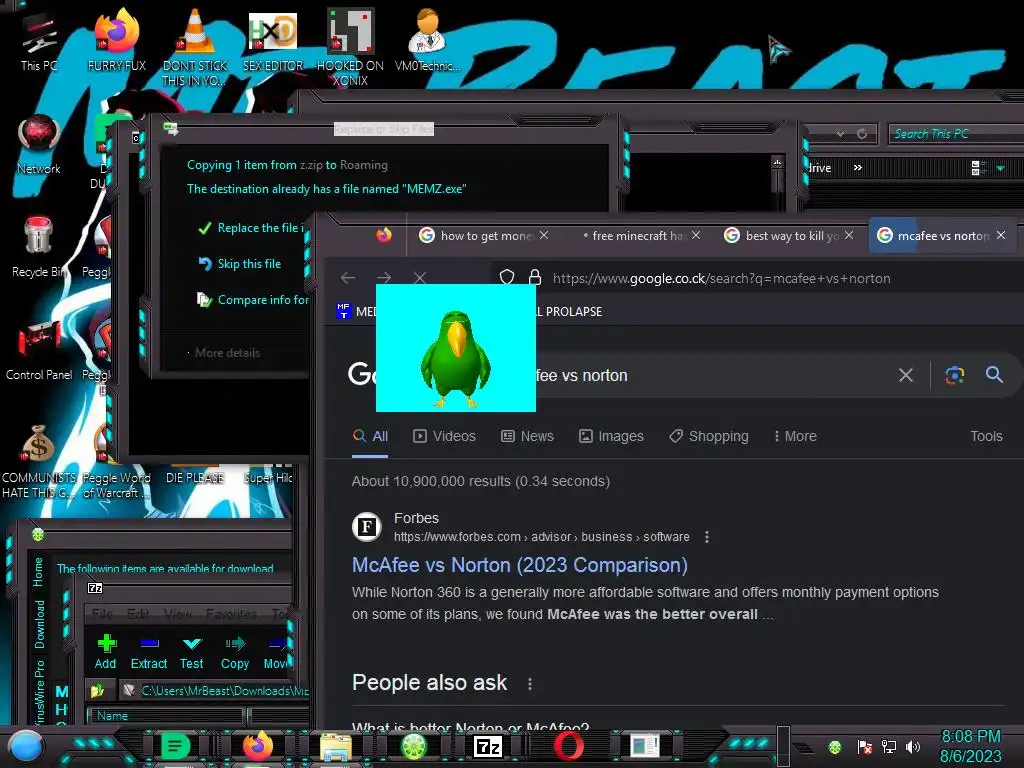Image resolution: width=1024 pixels, height=768 pixels.
Task: Expand Explorer address history dropdown arrow
Action: point(840,134)
